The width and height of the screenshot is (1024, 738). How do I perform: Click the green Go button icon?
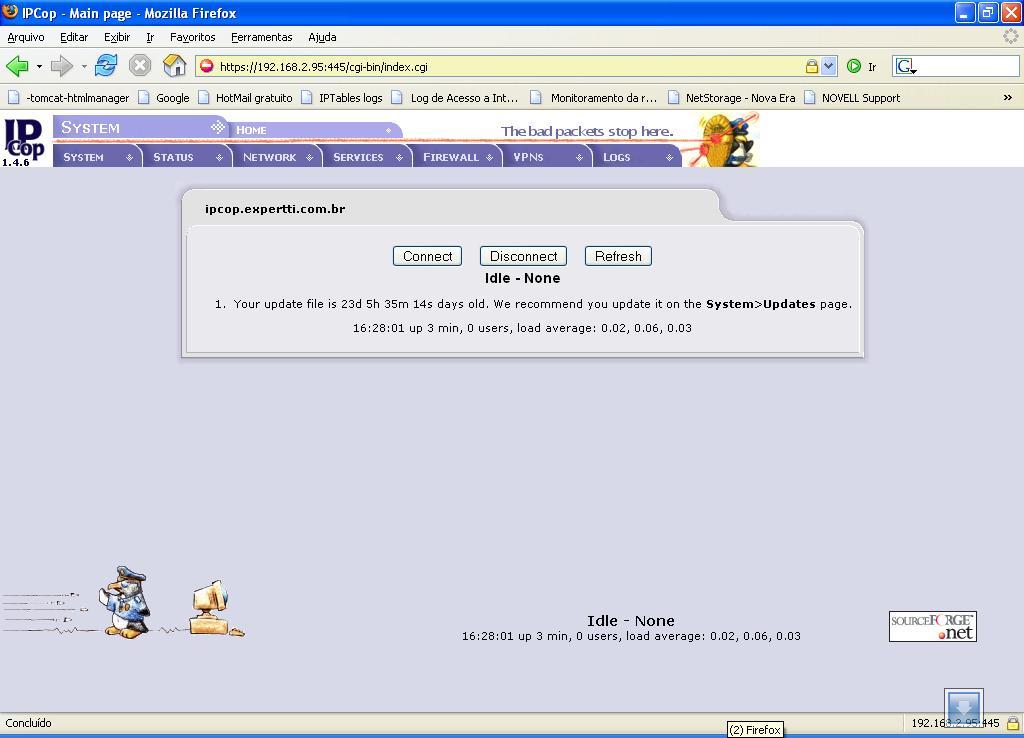pos(854,66)
